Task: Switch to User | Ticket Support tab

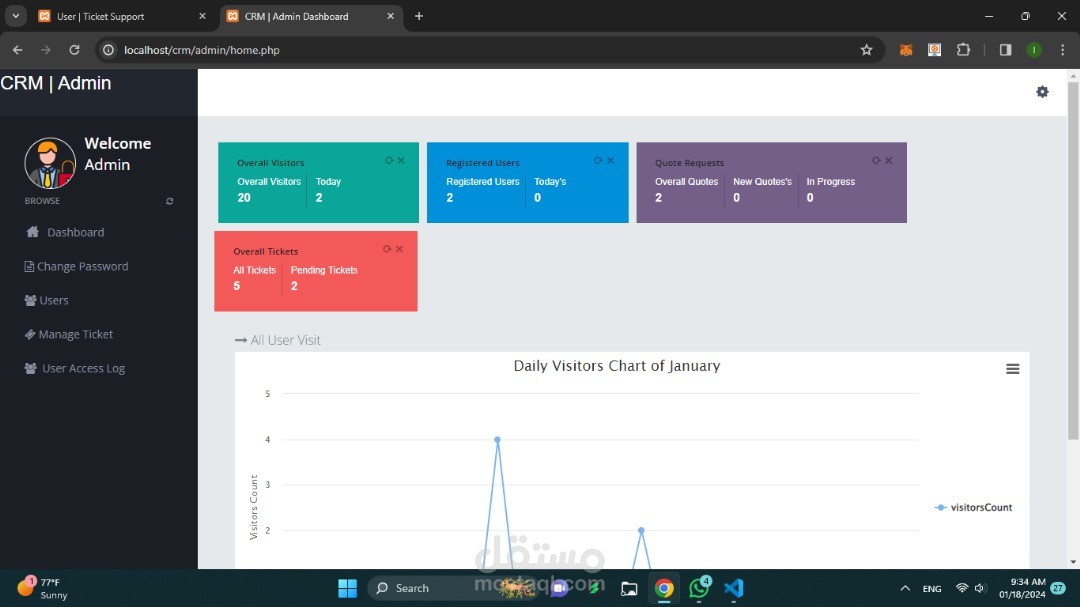Action: coord(121,16)
